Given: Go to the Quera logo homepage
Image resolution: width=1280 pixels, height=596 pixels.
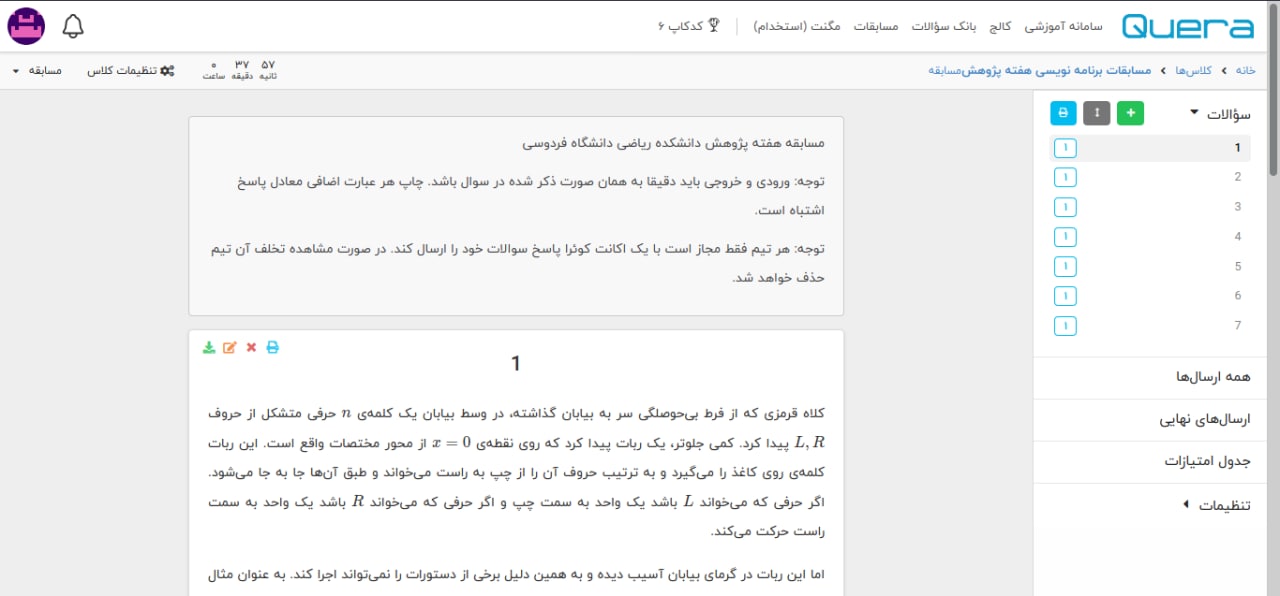Looking at the screenshot, I should (x=1187, y=26).
